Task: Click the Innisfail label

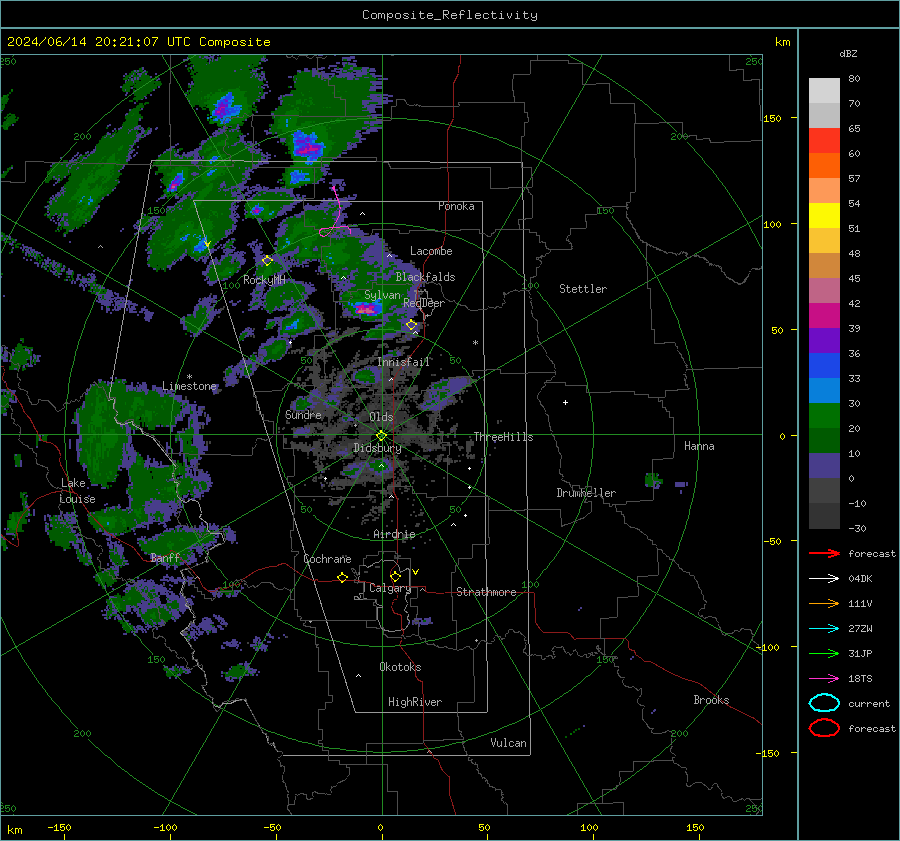Action: point(403,362)
